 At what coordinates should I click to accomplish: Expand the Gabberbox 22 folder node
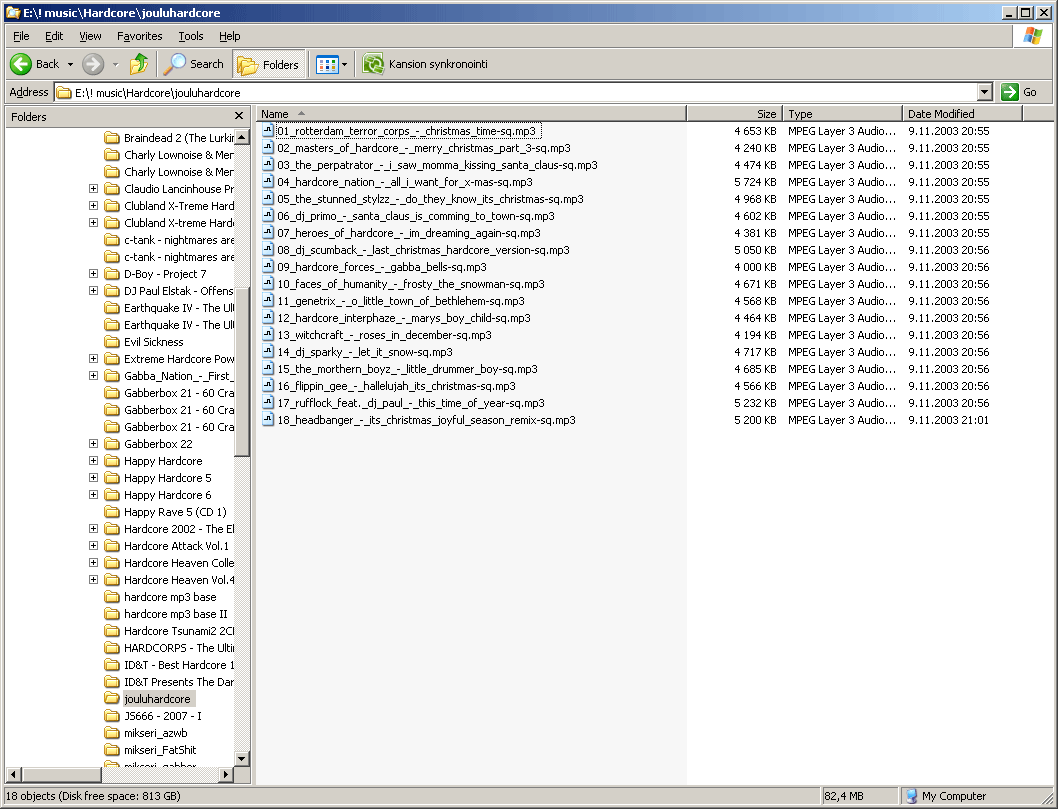(x=94, y=444)
